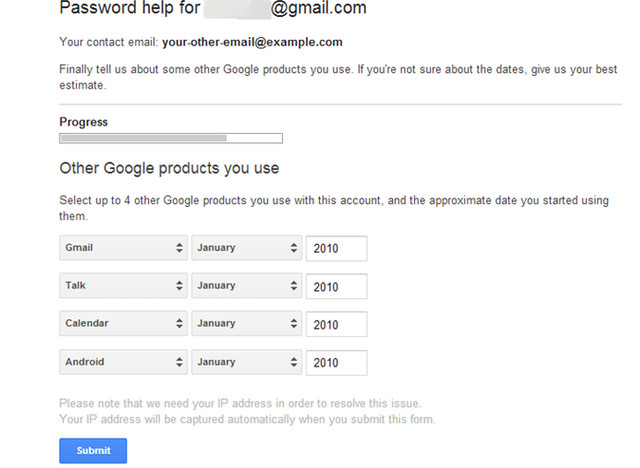Select the month dropdown beside Calendar
This screenshot has width=640, height=468.
246,324
